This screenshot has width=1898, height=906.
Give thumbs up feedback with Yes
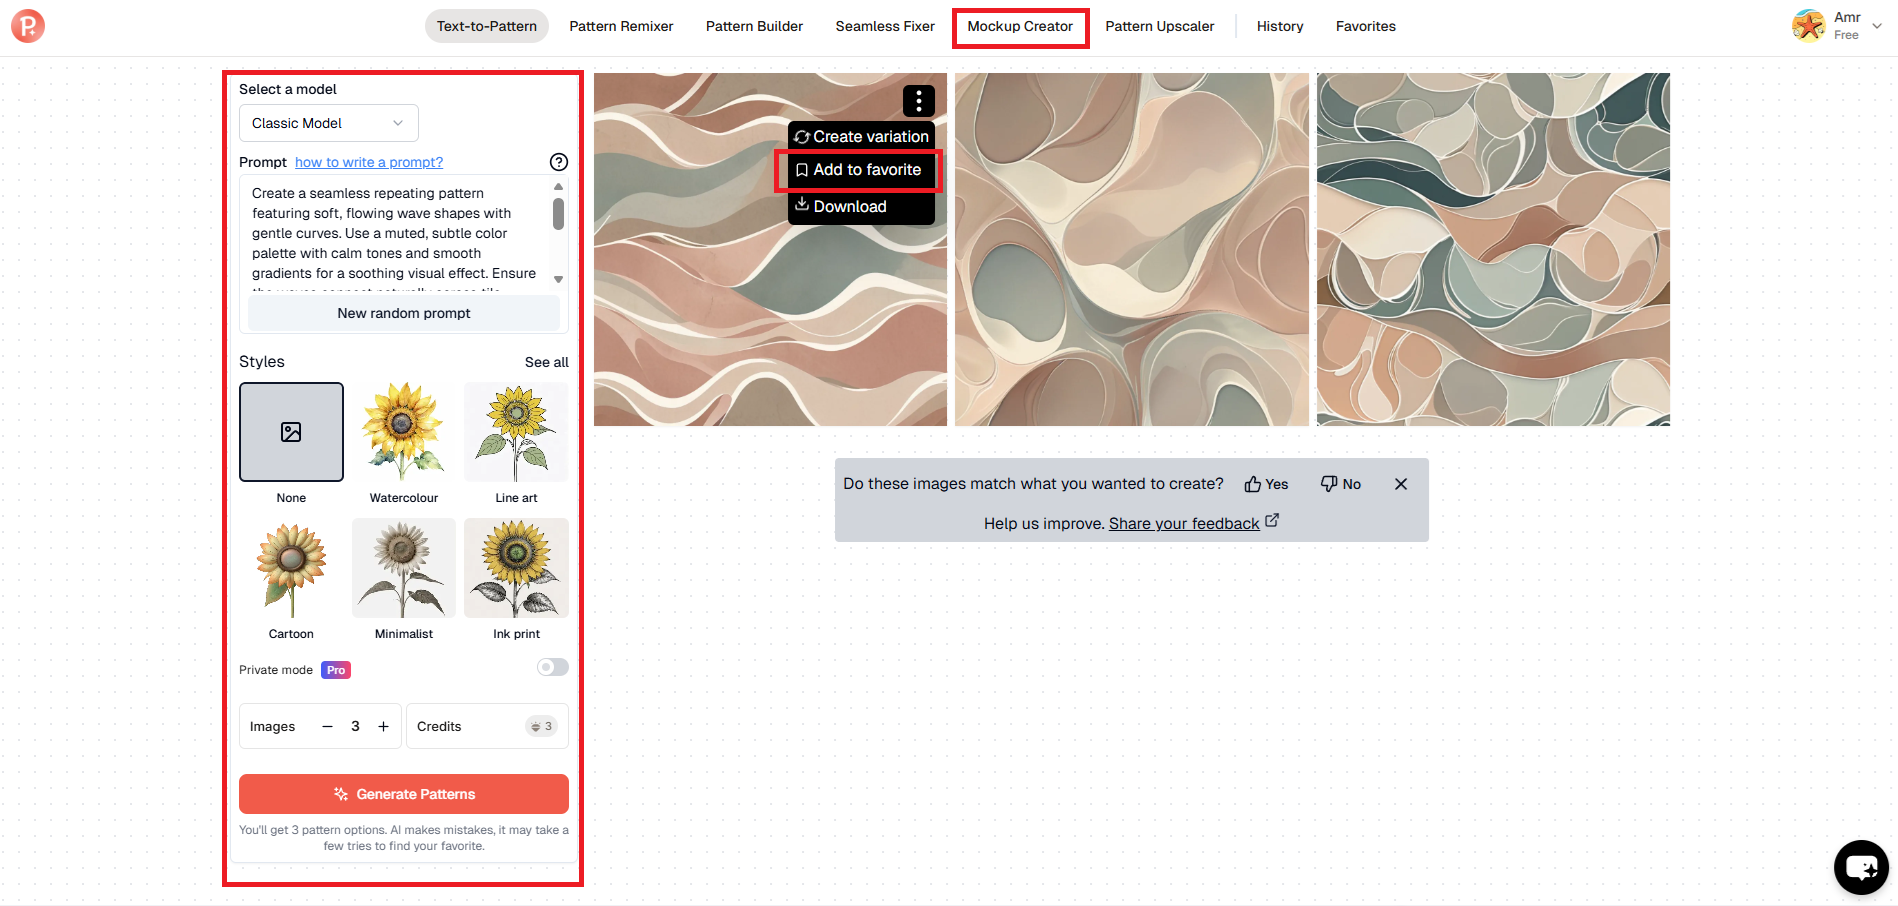1265,483
